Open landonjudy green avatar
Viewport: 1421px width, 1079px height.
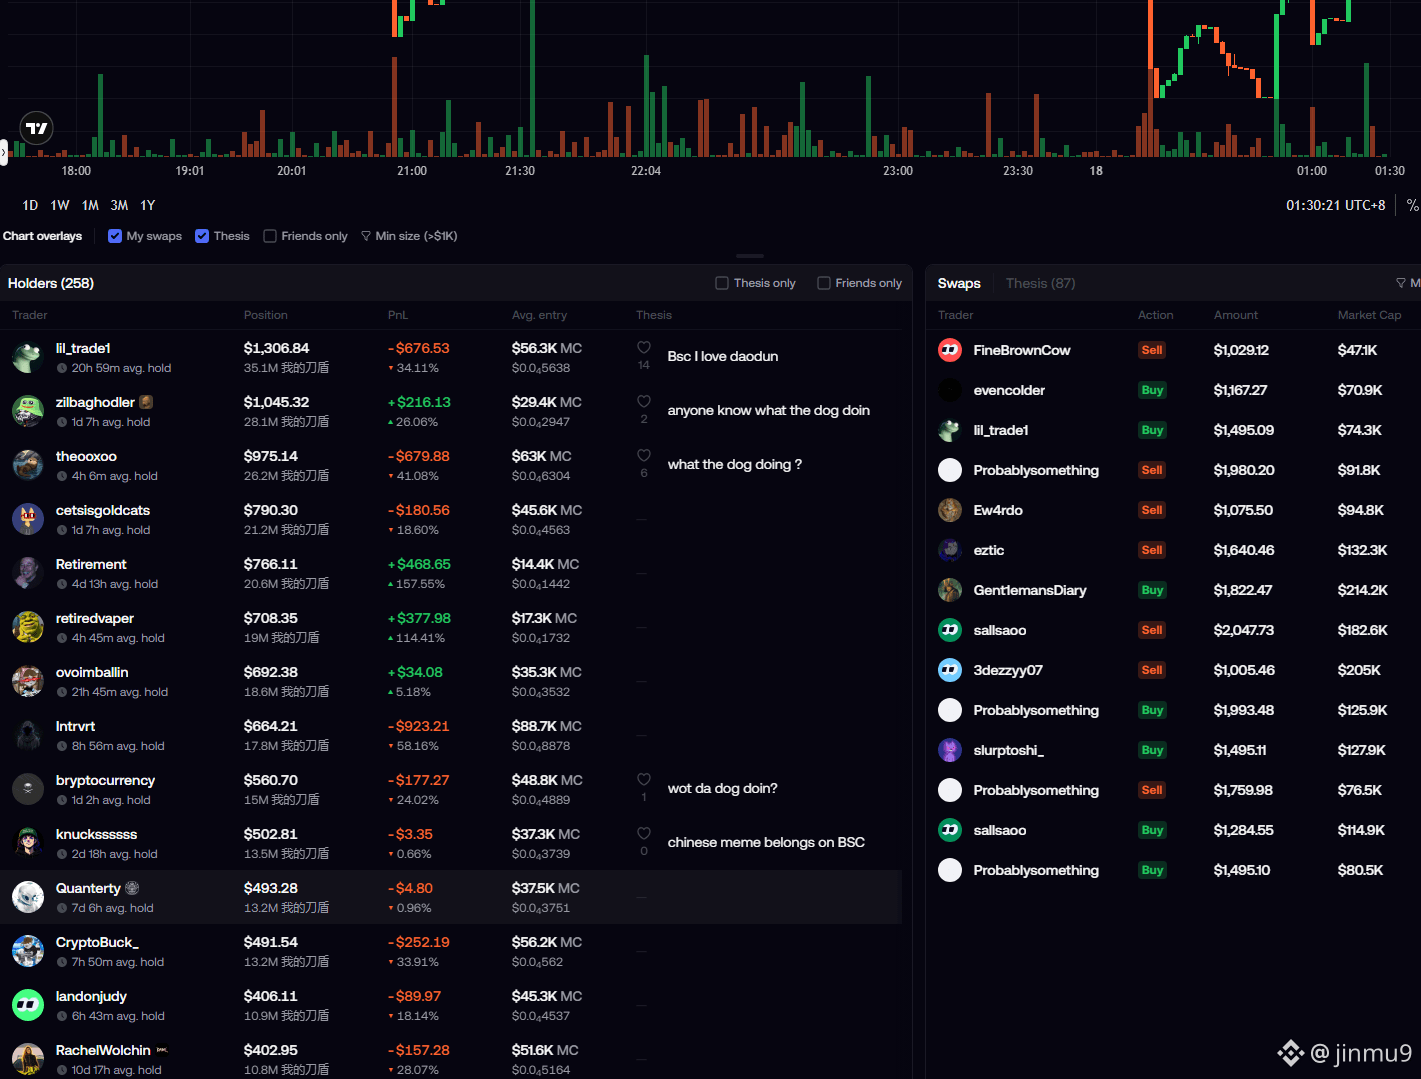[x=28, y=1005]
